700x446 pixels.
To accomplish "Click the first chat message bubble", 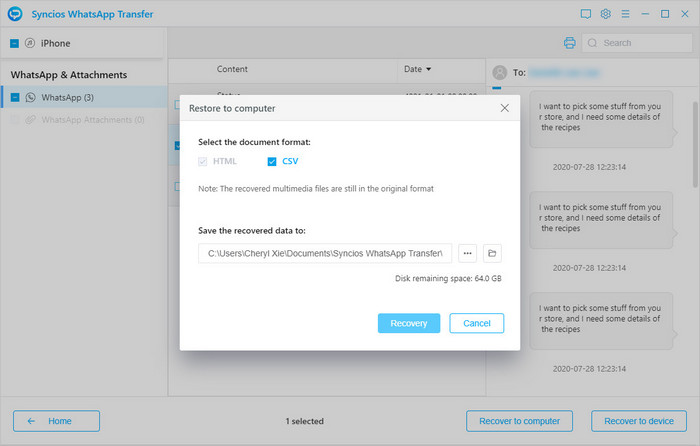I will tap(601, 119).
